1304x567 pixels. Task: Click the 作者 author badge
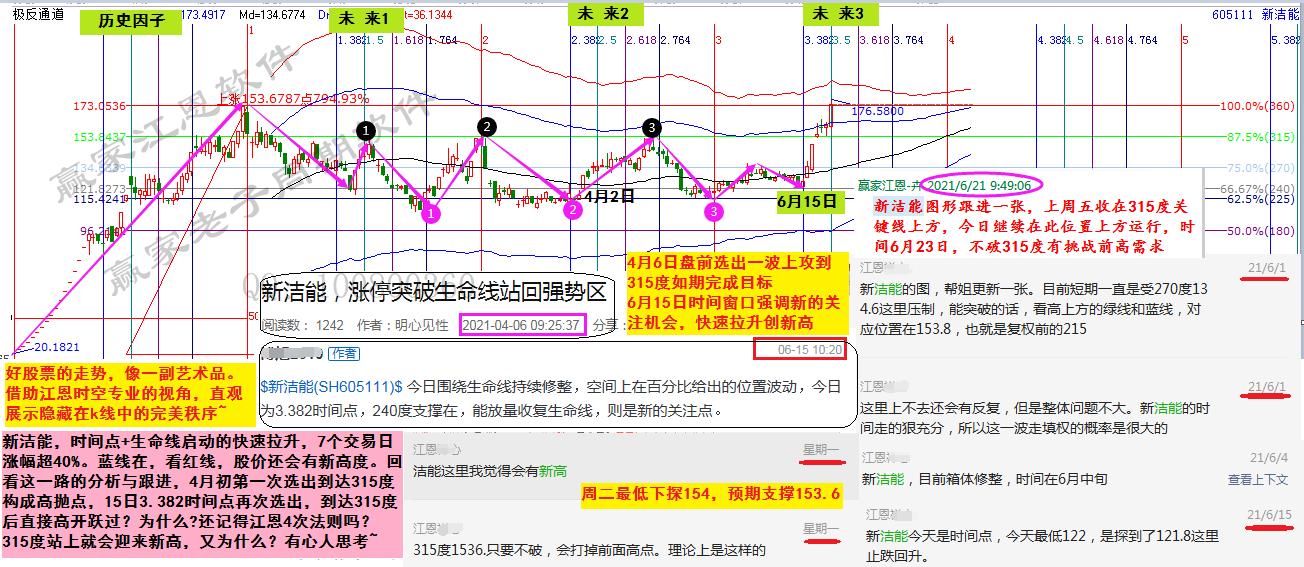click(345, 354)
